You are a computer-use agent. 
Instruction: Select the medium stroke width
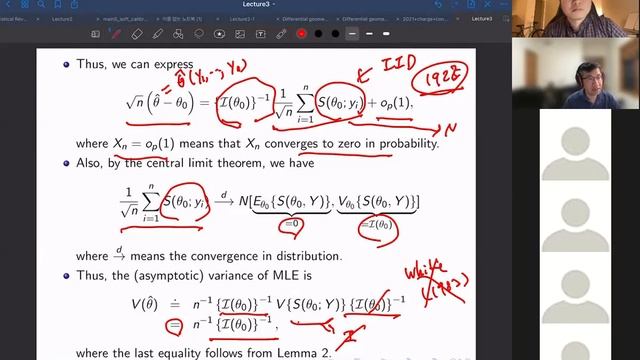[x=369, y=34]
